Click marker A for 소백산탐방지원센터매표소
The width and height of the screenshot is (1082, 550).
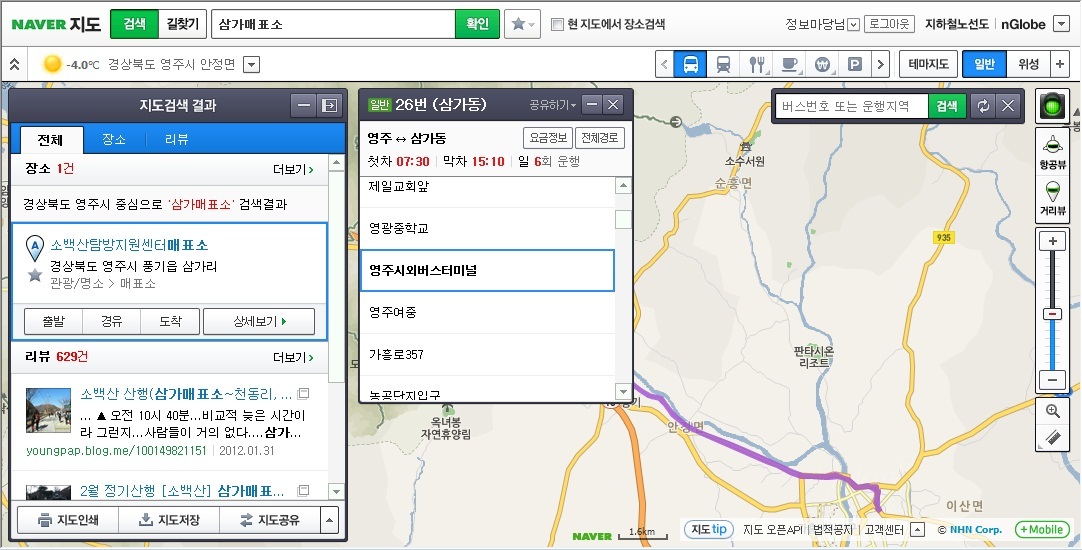pos(35,248)
